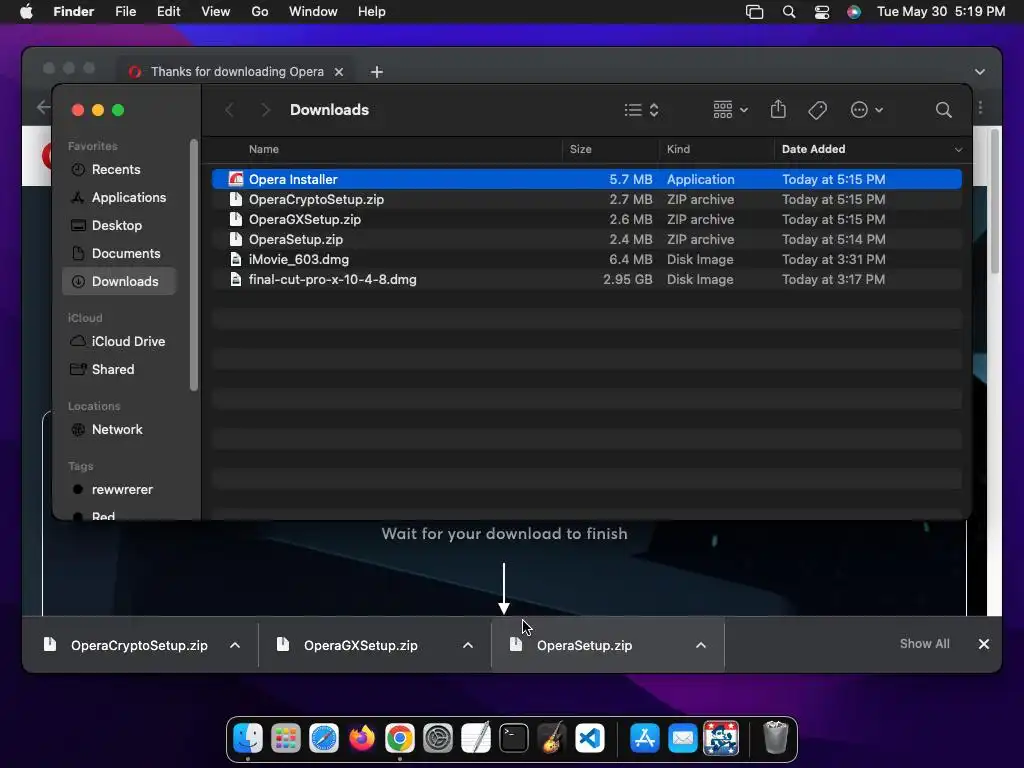
Task: Select Network in the sidebar
Action: (x=117, y=430)
